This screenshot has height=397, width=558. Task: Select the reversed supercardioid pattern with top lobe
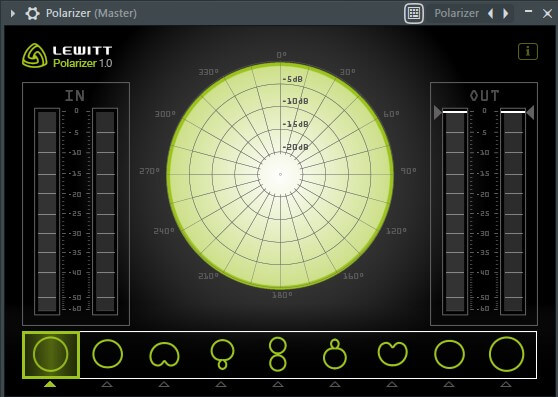click(x=335, y=354)
